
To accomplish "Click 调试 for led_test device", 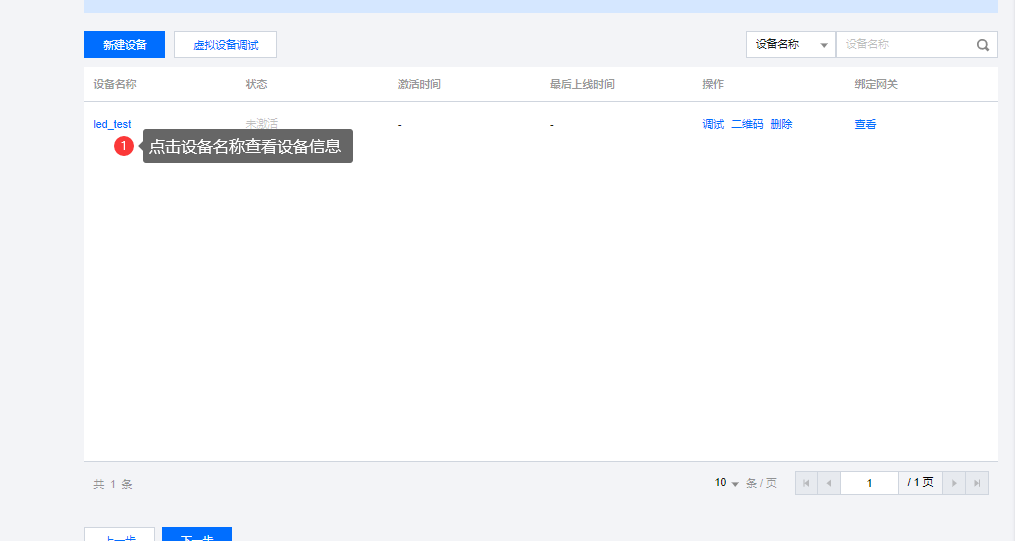I will pos(713,124).
